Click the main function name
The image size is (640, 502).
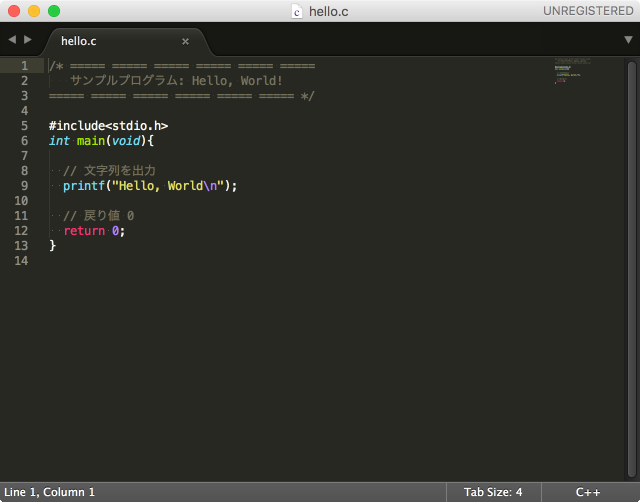[91, 141]
